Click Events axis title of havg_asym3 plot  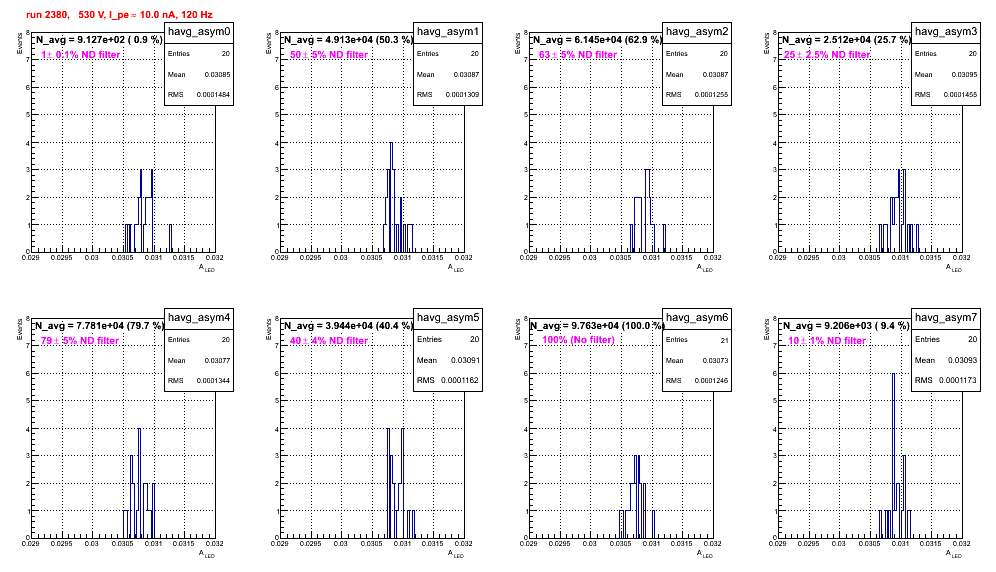pyautogui.click(x=767, y=44)
